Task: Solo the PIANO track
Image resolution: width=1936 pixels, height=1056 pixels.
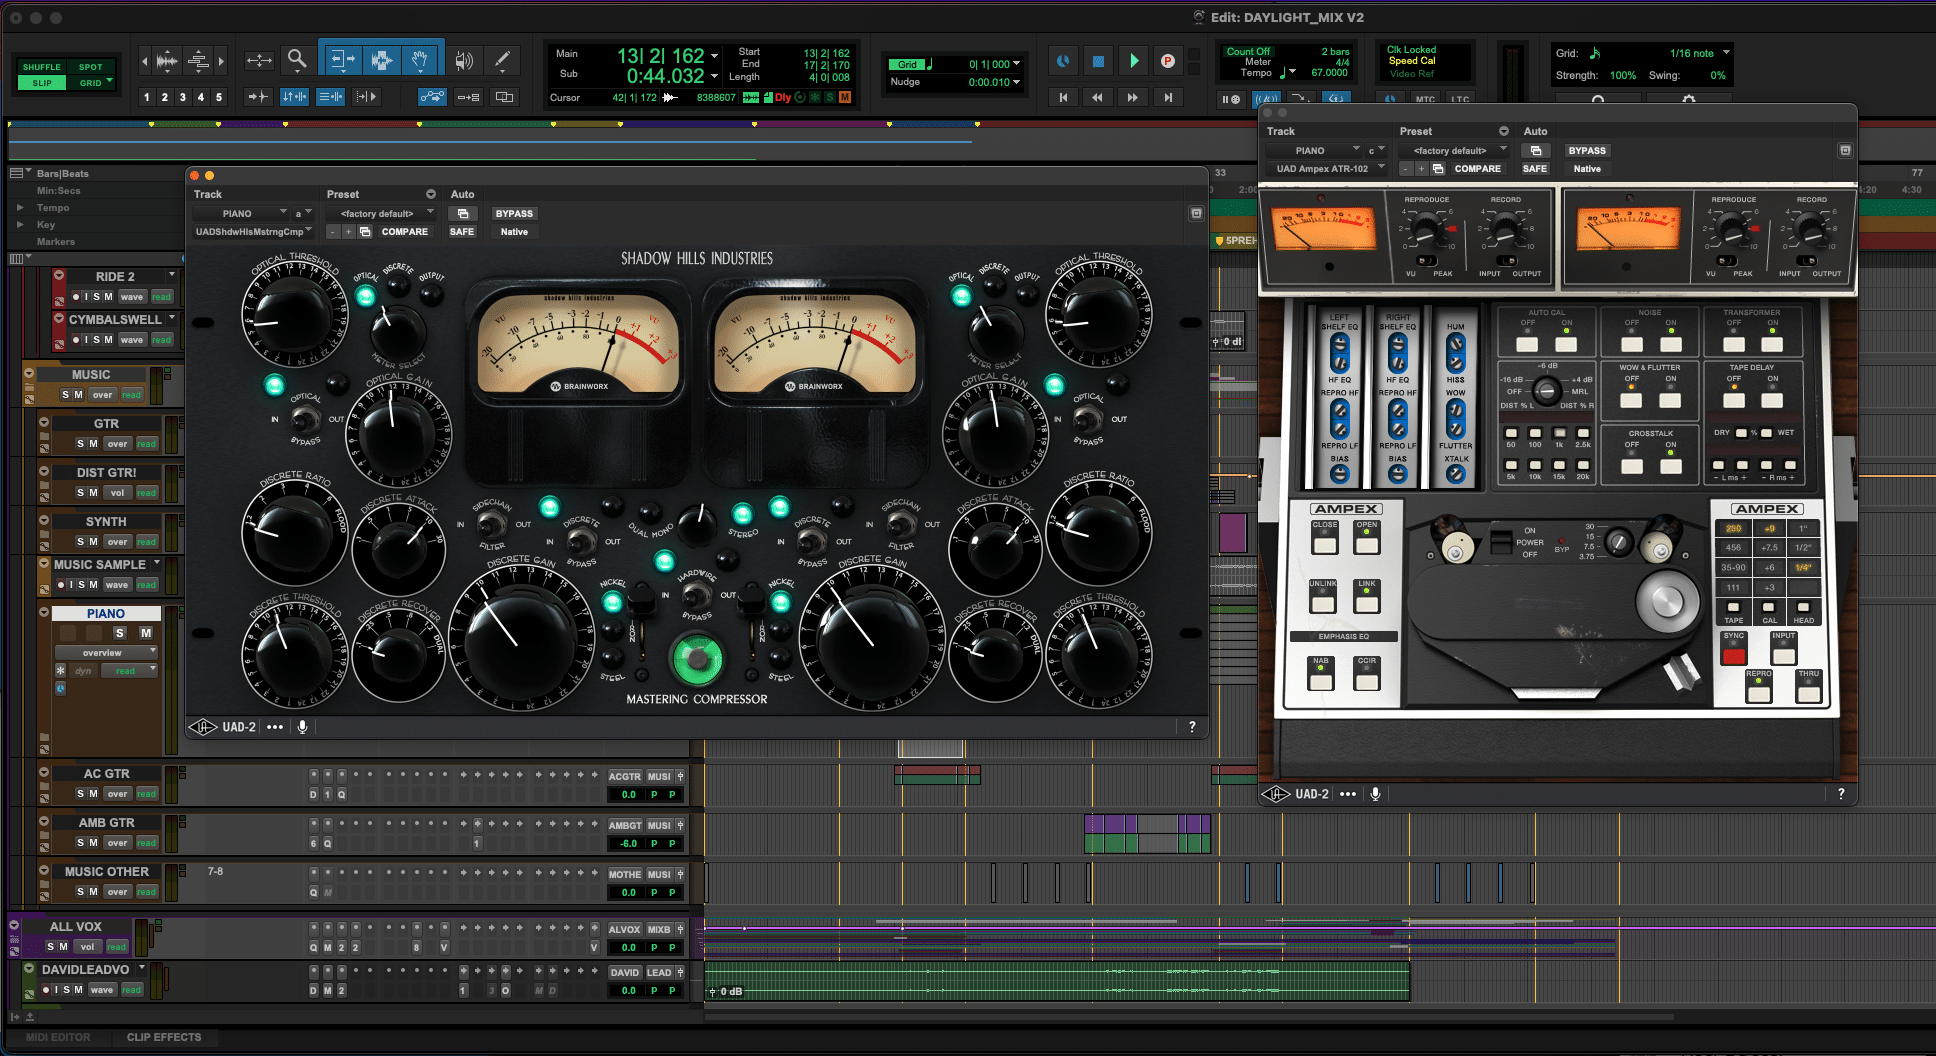Action: coord(119,633)
